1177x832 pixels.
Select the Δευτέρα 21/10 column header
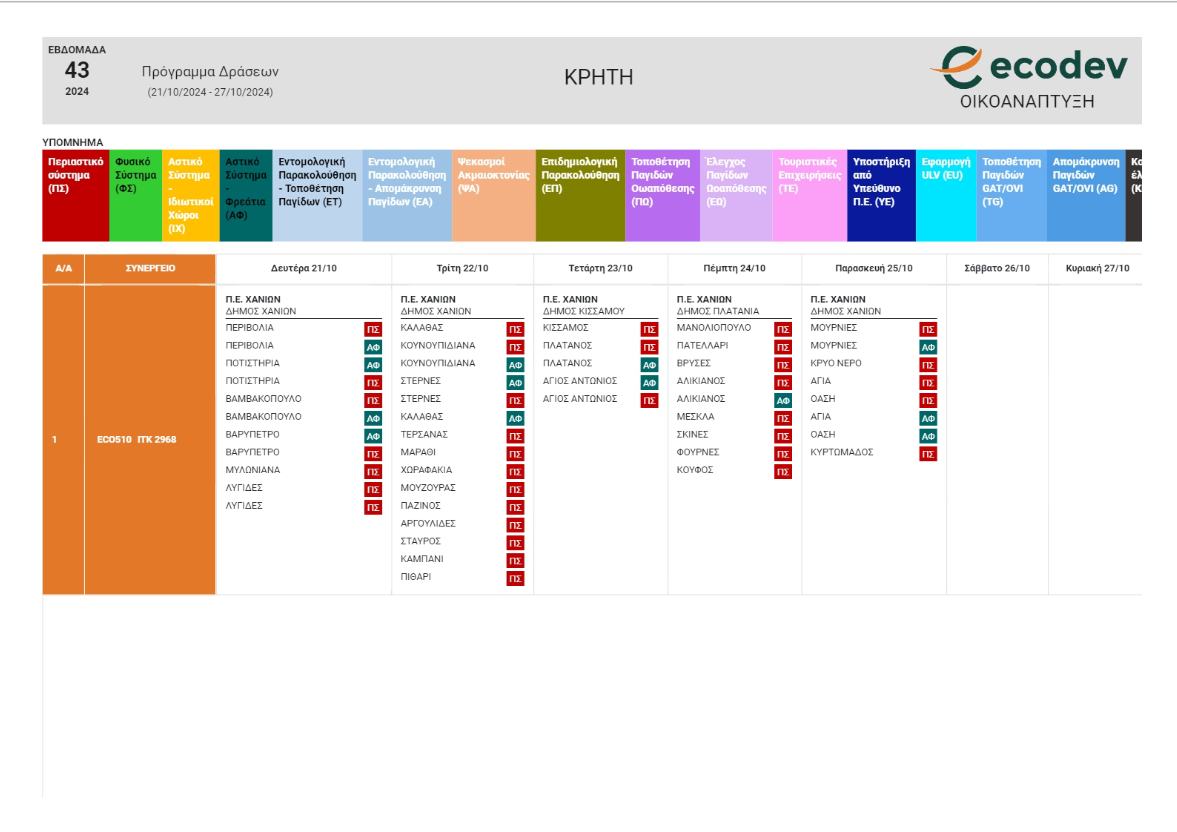(303, 268)
